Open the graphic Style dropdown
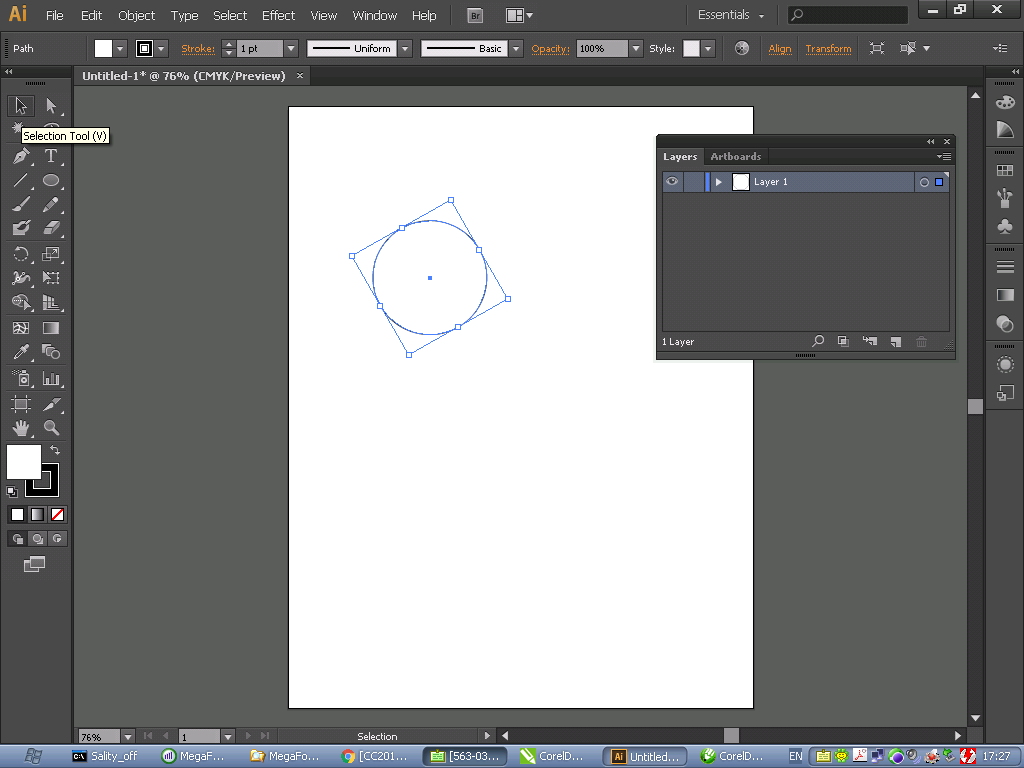This screenshot has width=1024, height=768. pyautogui.click(x=708, y=48)
